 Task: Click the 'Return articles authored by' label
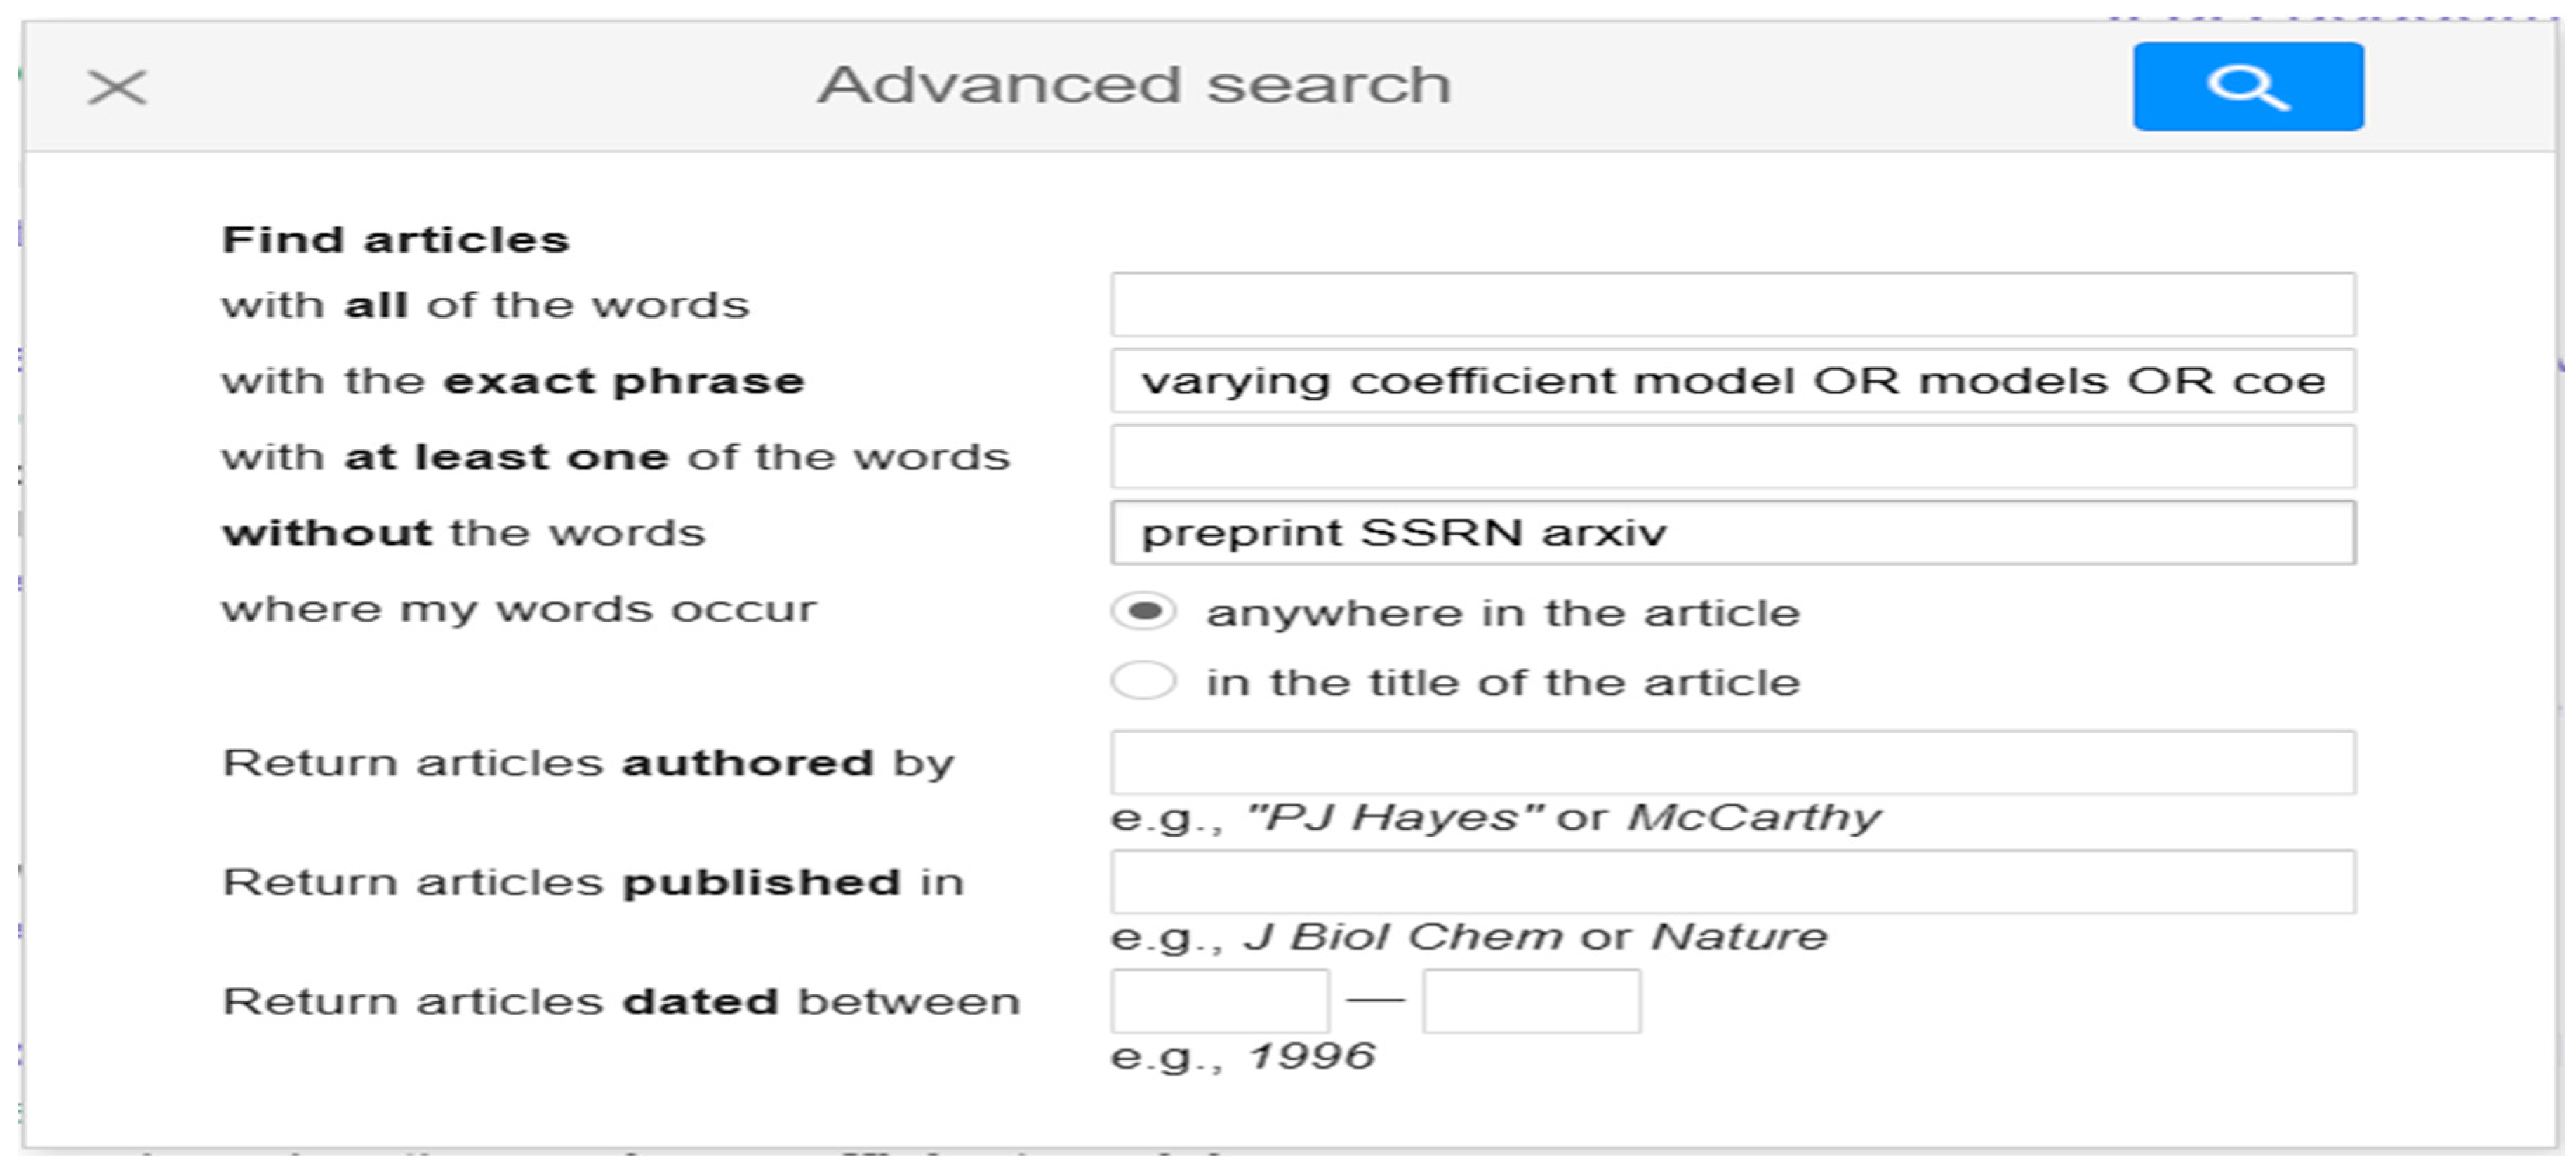tap(588, 763)
